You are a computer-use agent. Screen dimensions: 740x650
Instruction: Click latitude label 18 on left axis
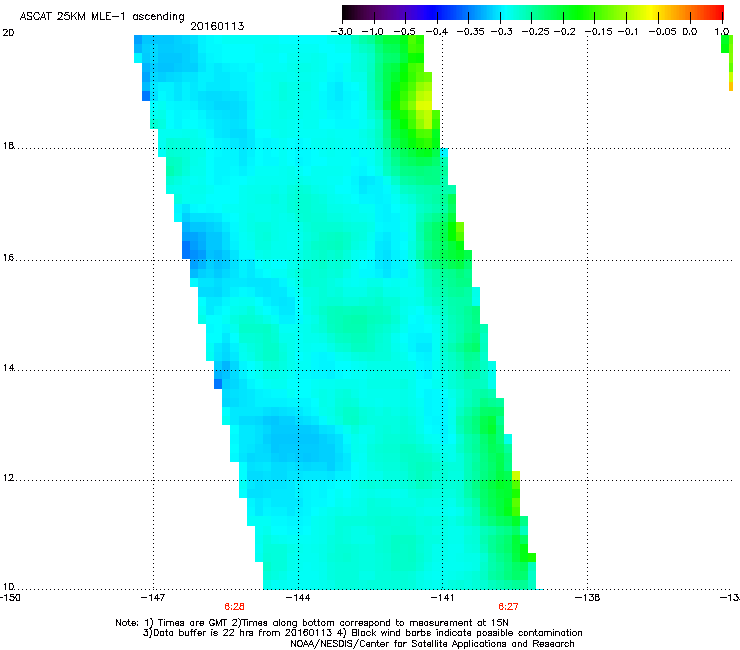(x=8, y=145)
